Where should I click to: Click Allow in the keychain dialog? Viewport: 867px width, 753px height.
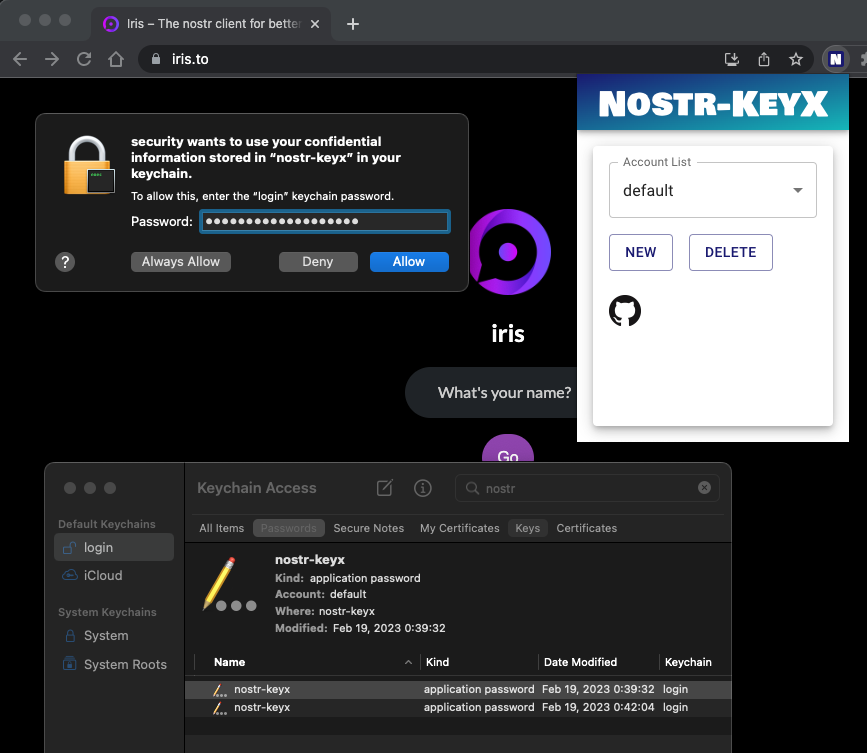tap(409, 262)
